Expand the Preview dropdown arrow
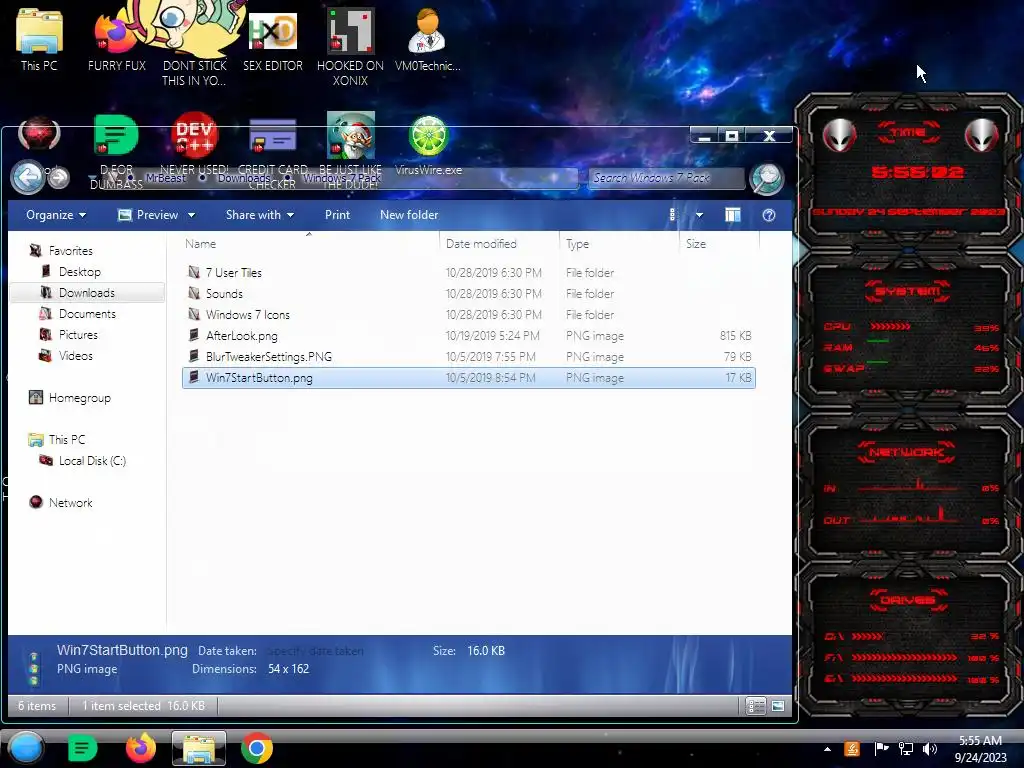 191,215
